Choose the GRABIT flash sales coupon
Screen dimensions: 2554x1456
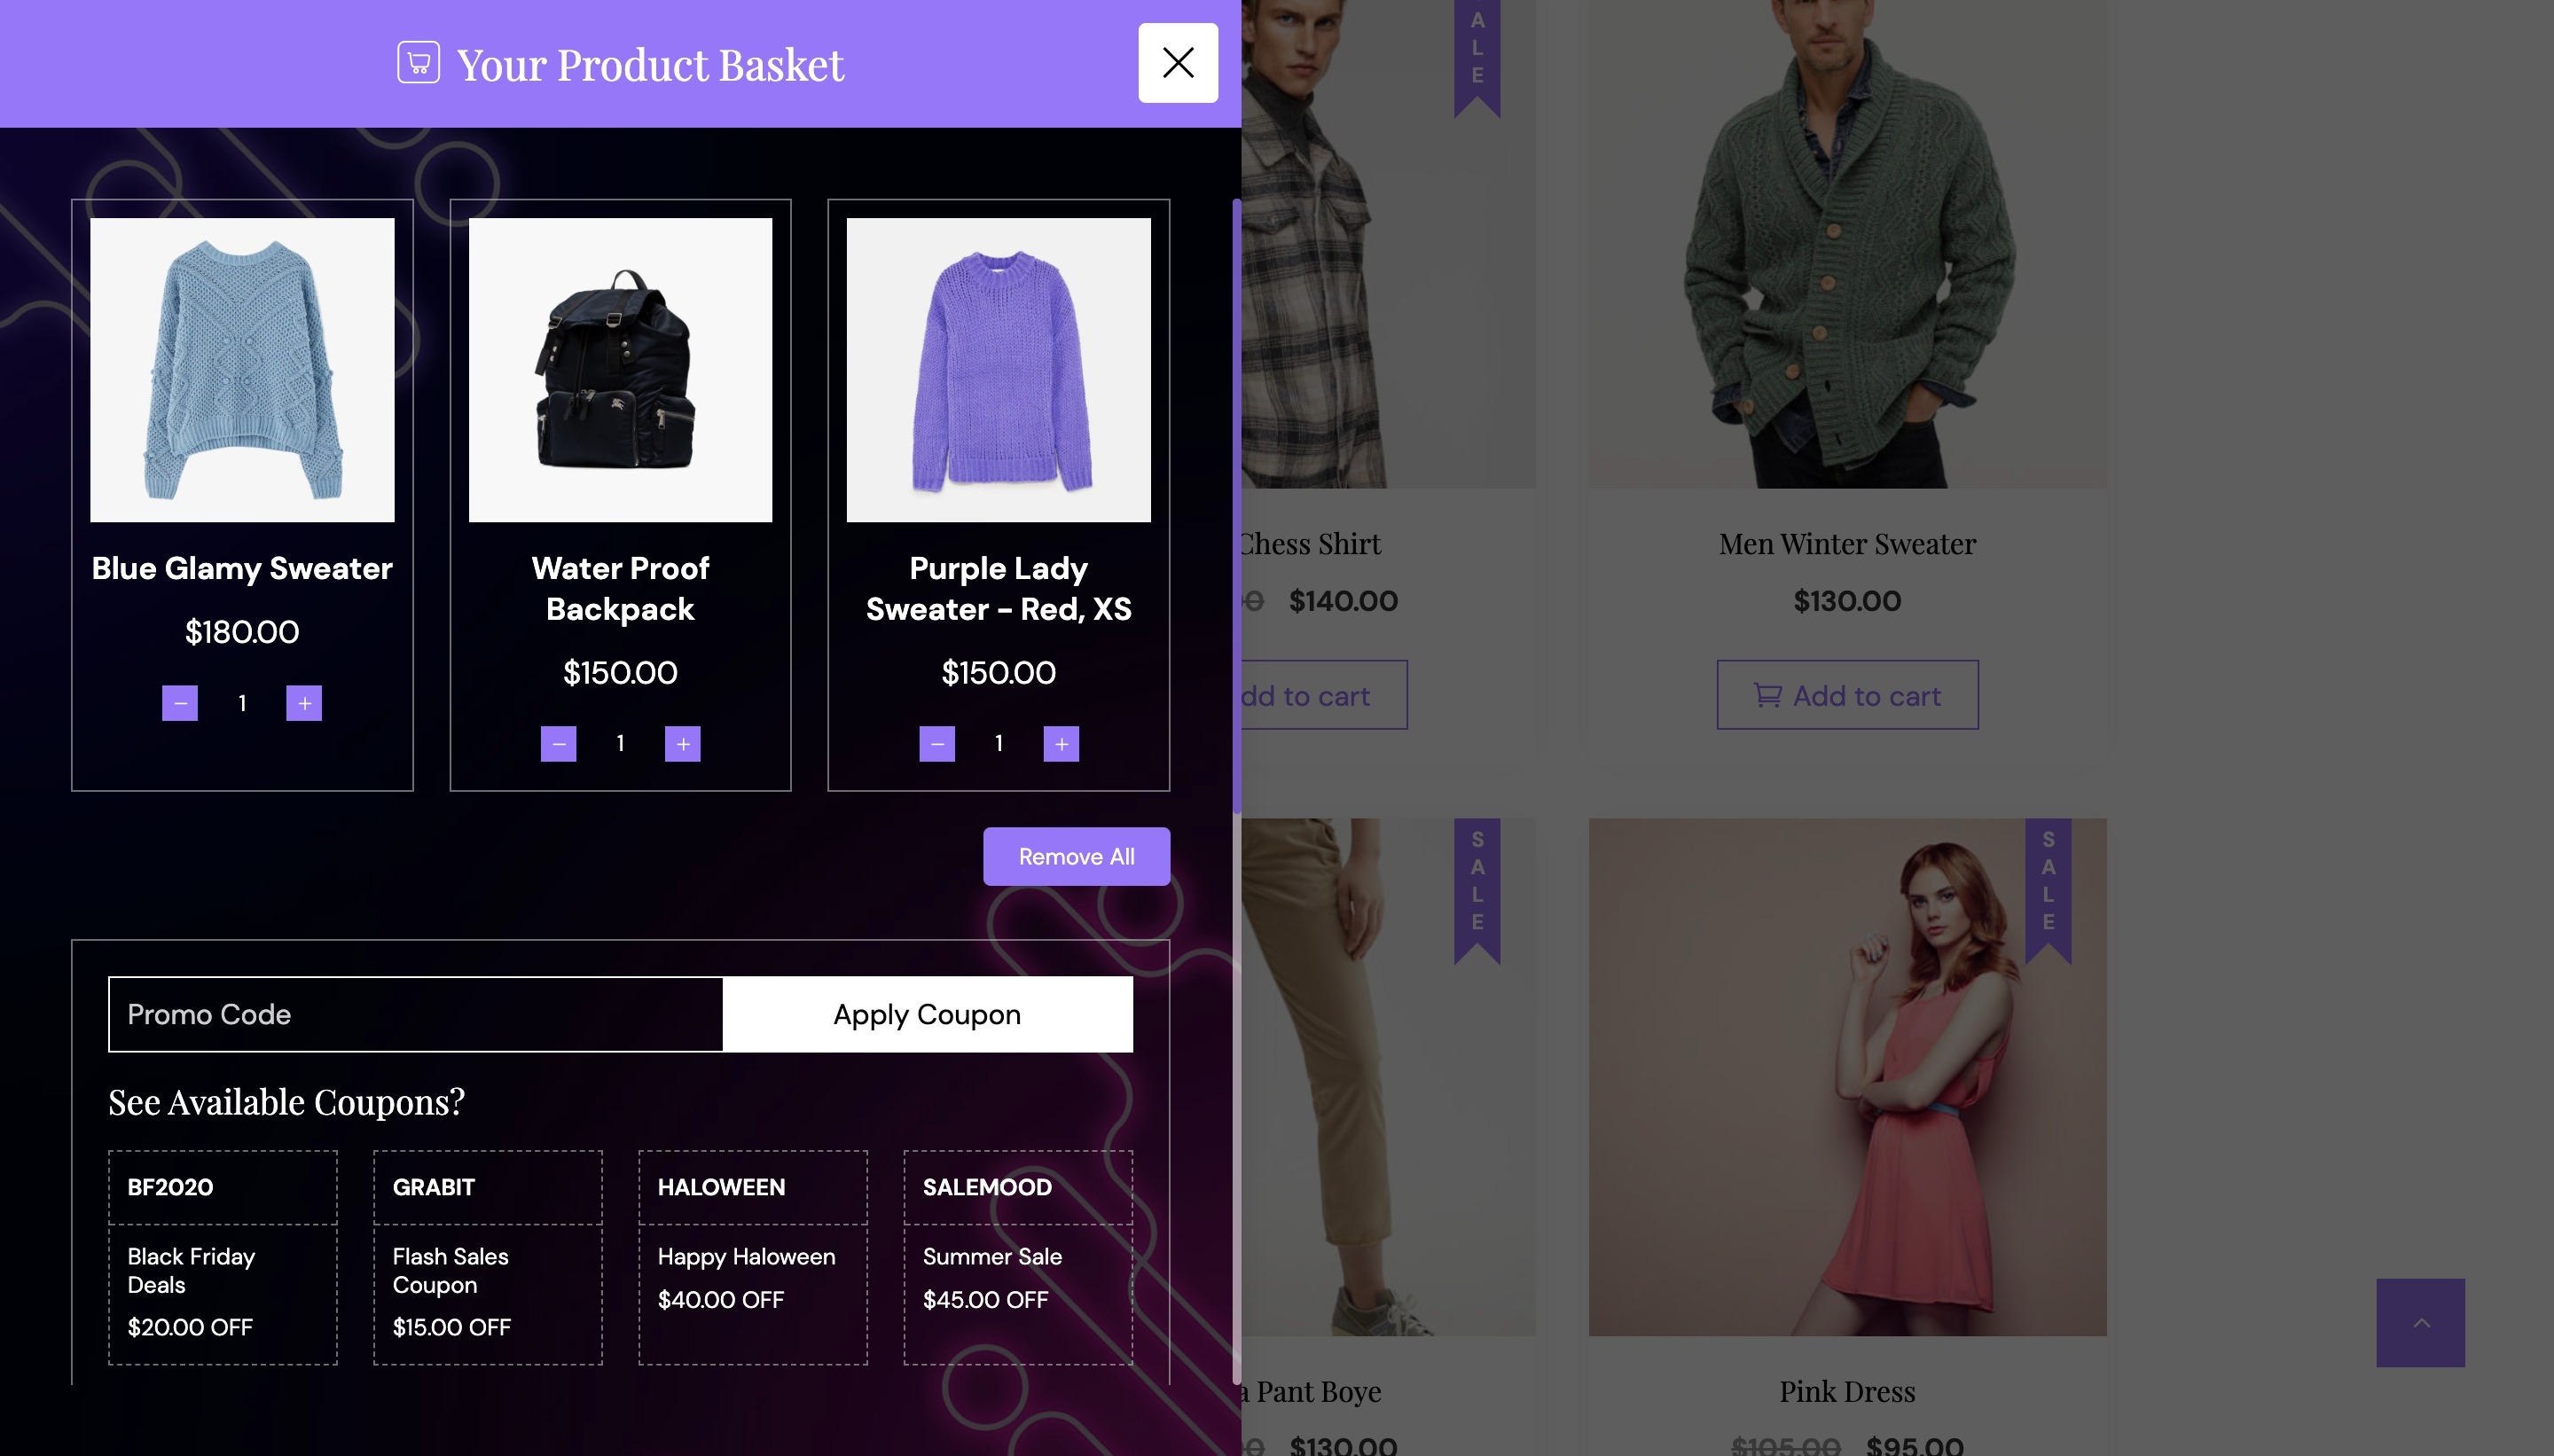487,1257
